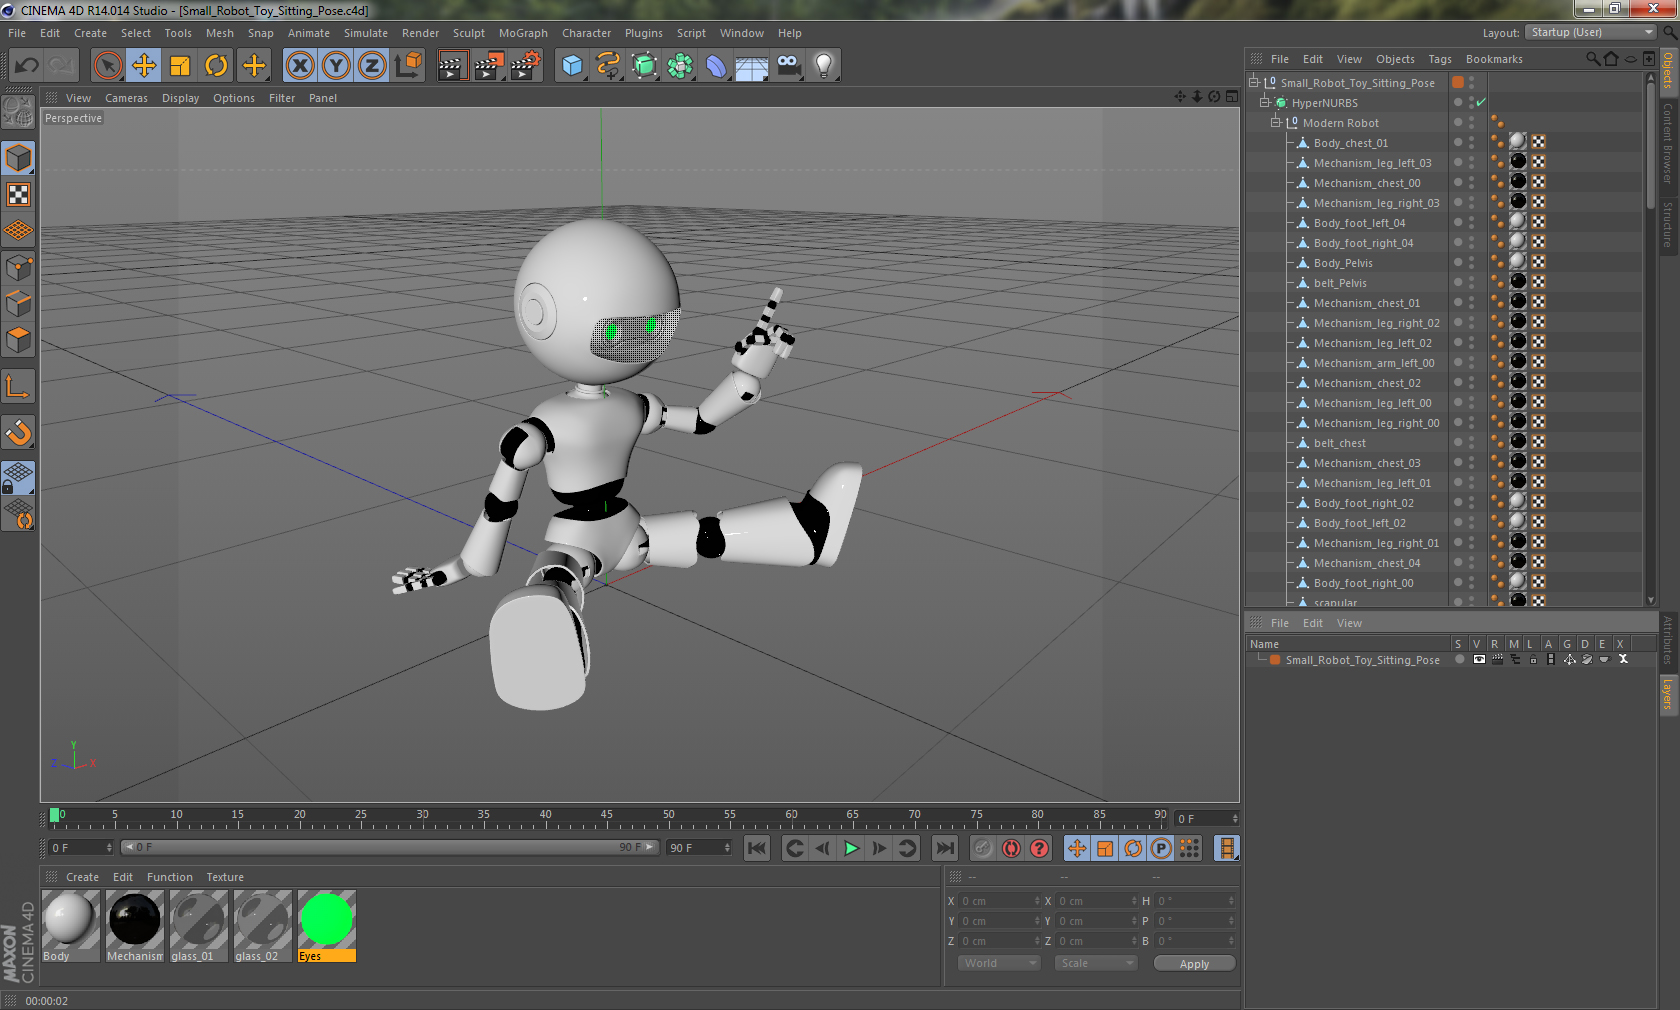
Task: Open material manager Function menu
Action: click(x=169, y=877)
